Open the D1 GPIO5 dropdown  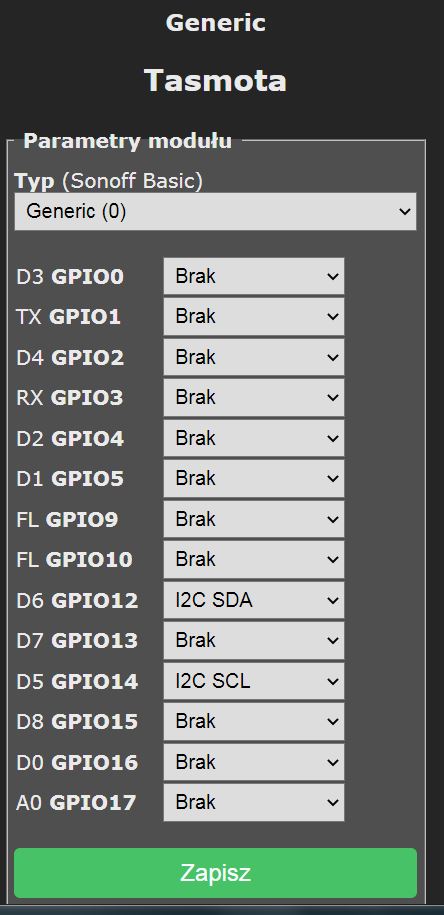tap(254, 479)
